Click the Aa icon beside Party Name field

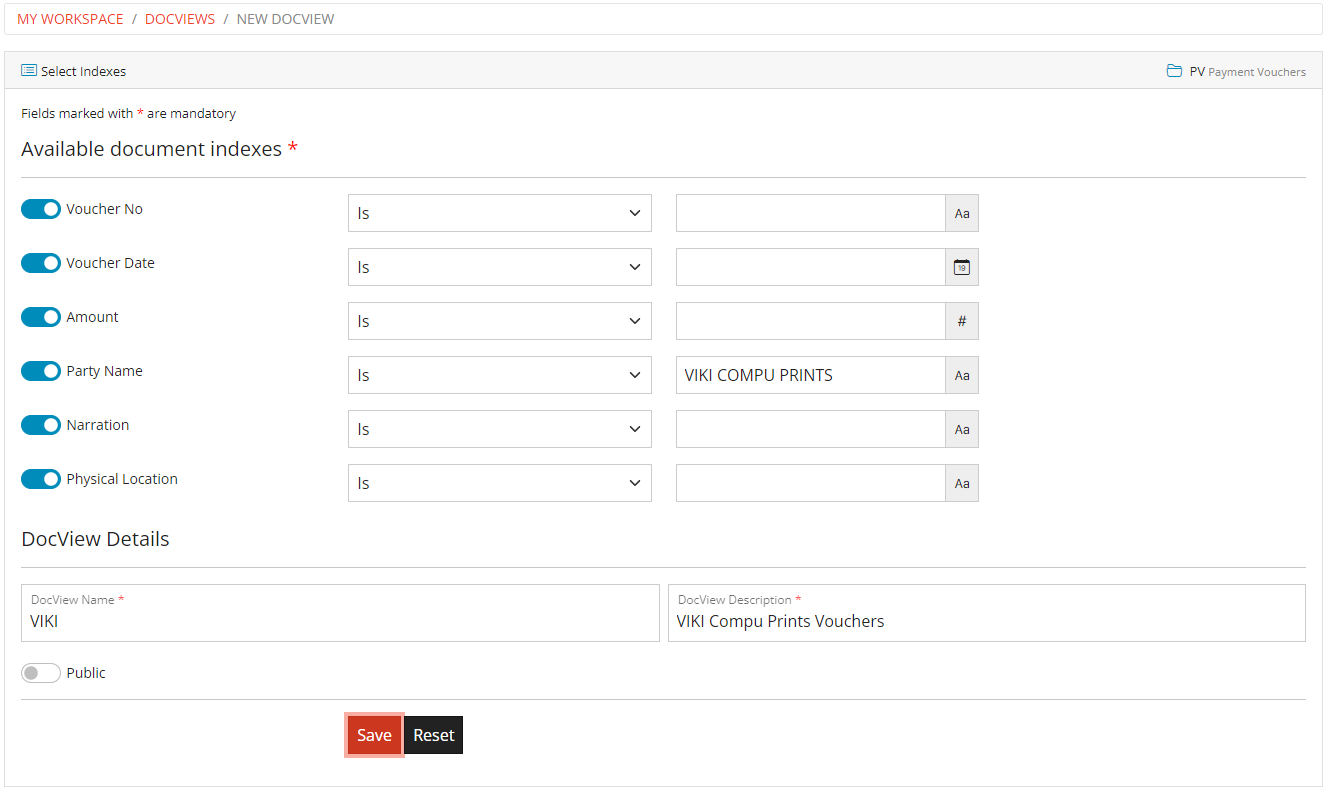[961, 375]
